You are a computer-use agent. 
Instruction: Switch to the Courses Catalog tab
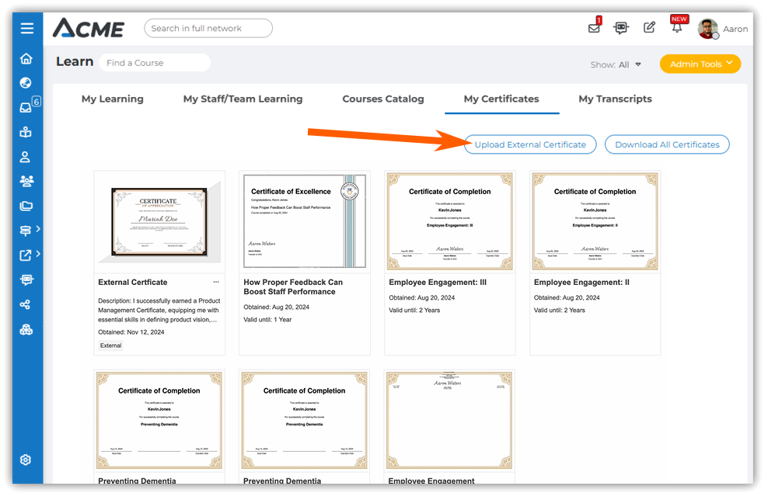tap(383, 99)
